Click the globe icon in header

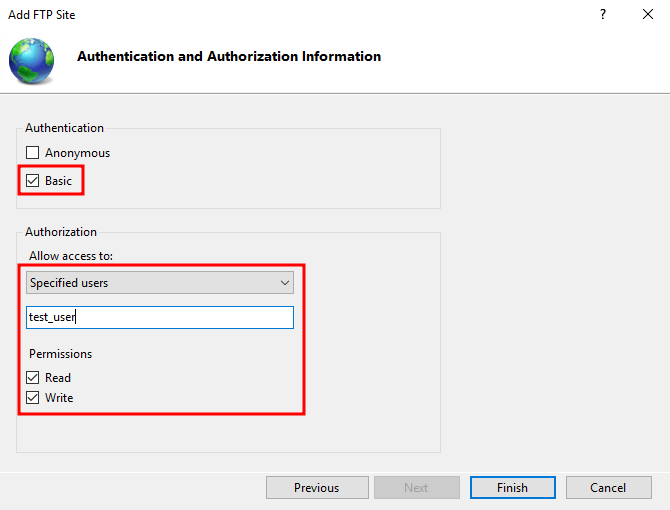point(32,60)
